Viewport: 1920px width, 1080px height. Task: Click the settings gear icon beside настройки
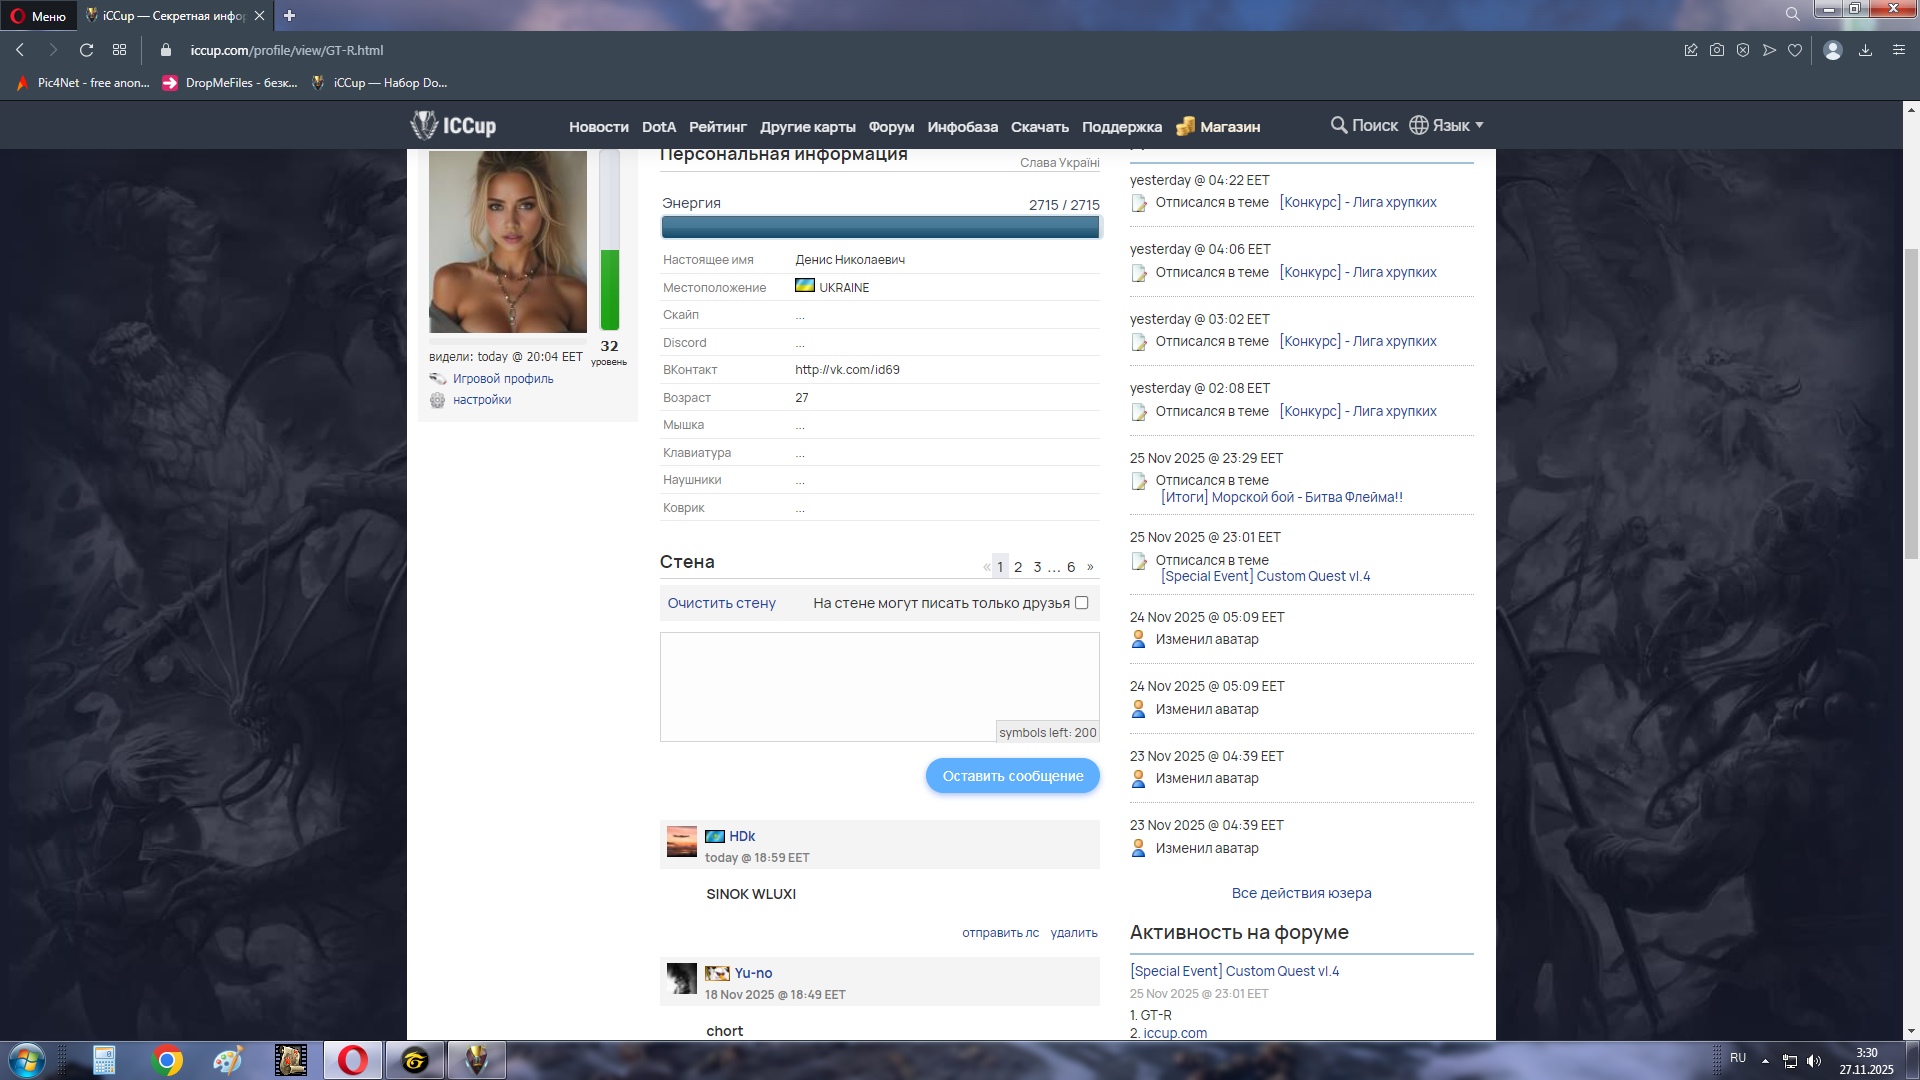438,400
